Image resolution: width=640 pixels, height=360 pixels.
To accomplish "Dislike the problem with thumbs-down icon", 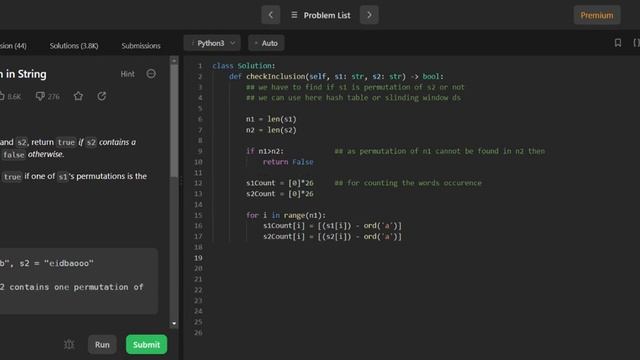I will tap(40, 96).
